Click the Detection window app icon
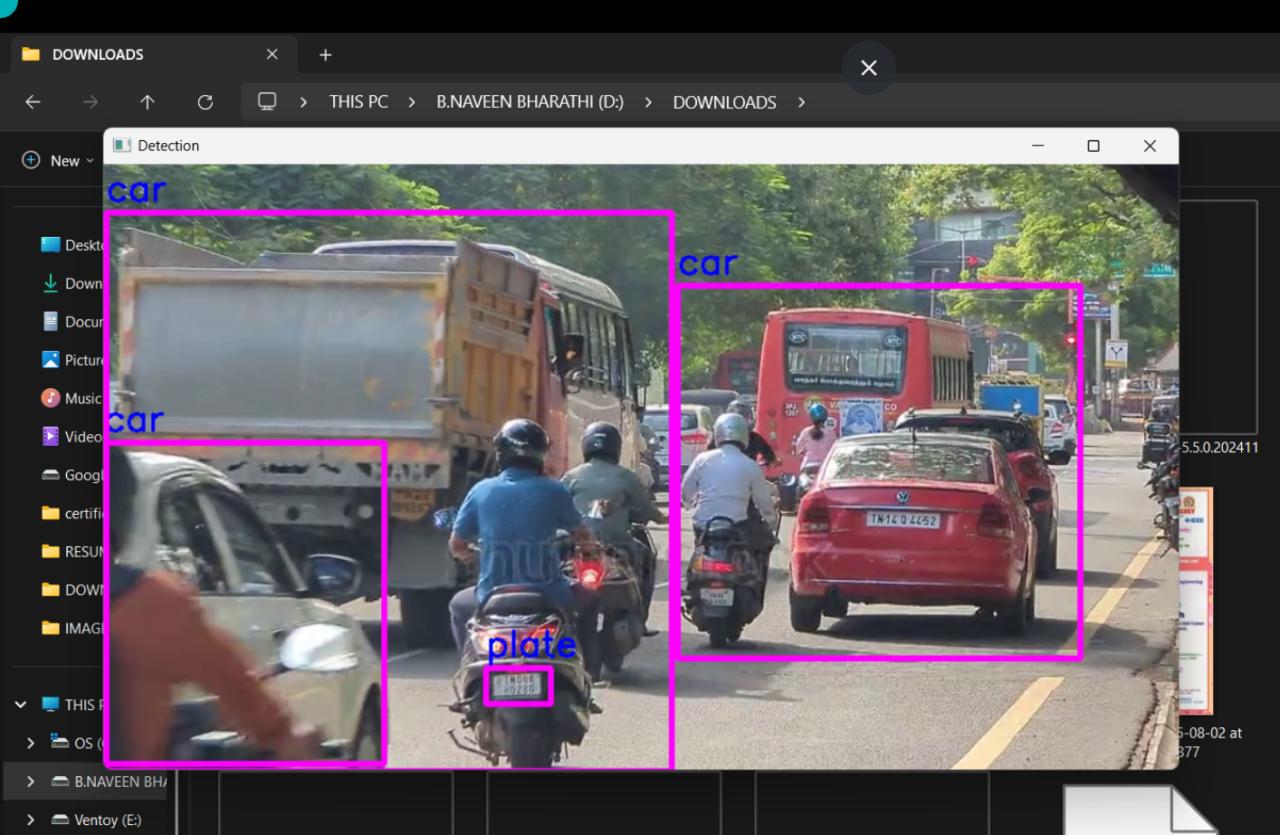 (x=122, y=146)
